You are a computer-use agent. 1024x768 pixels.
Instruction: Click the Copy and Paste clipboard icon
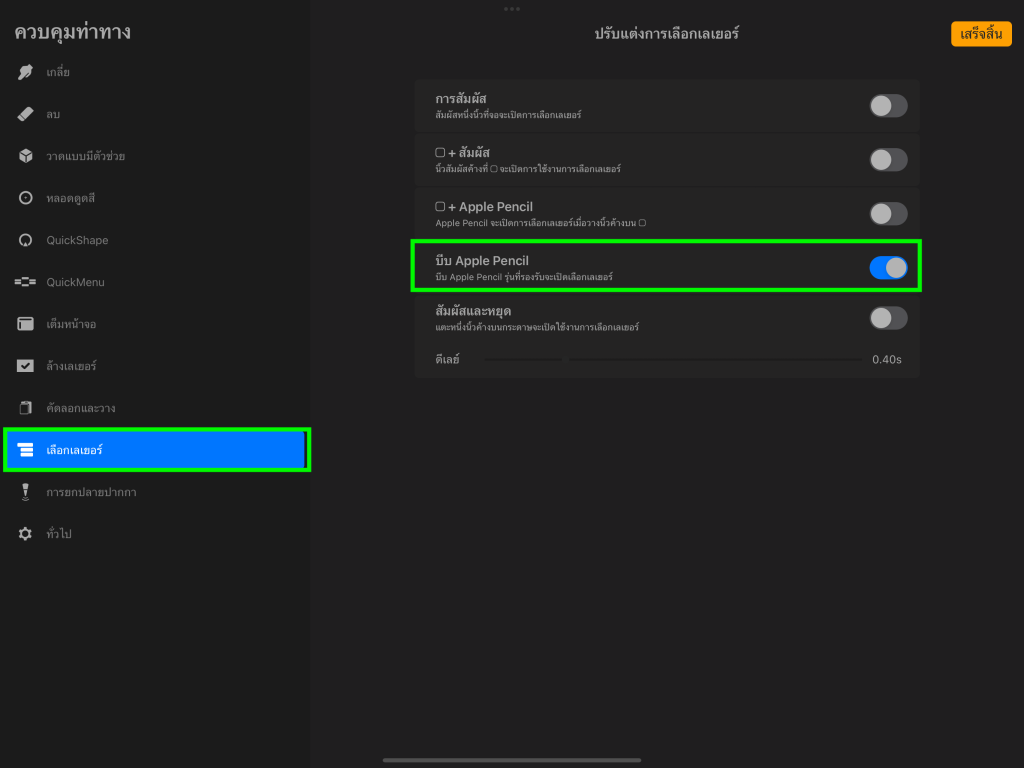pyautogui.click(x=26, y=408)
